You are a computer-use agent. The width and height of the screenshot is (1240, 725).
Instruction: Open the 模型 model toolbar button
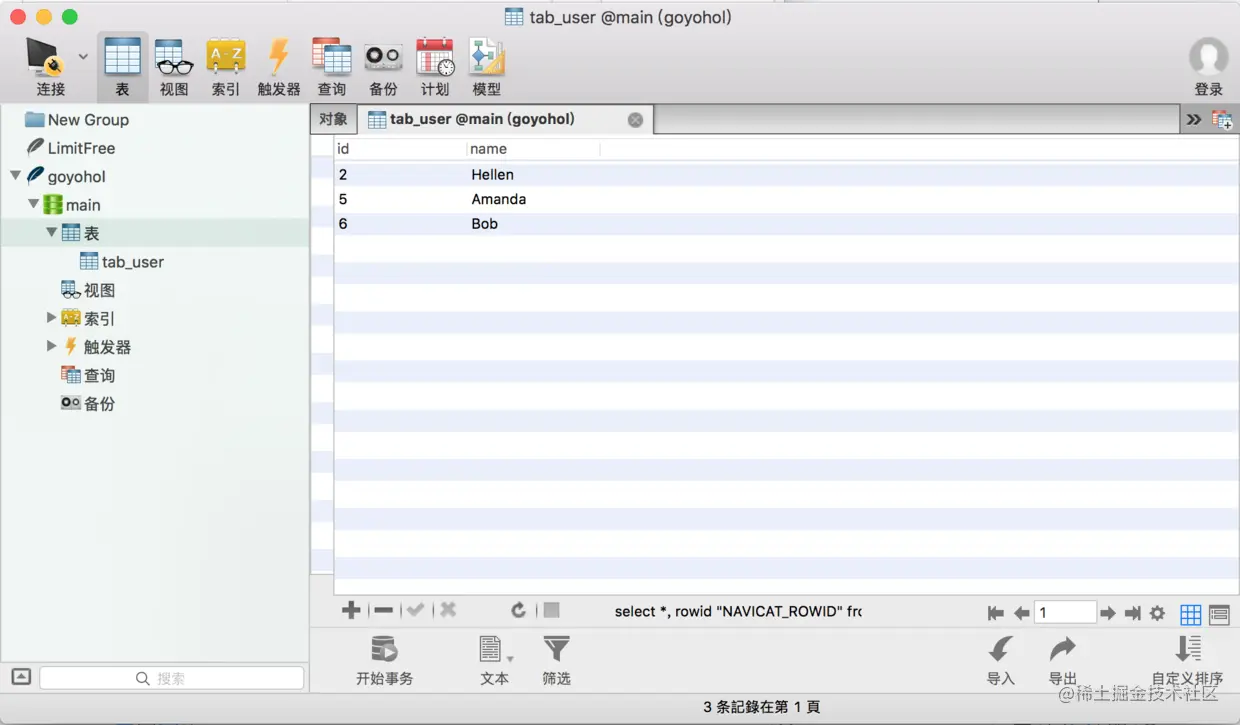point(487,66)
